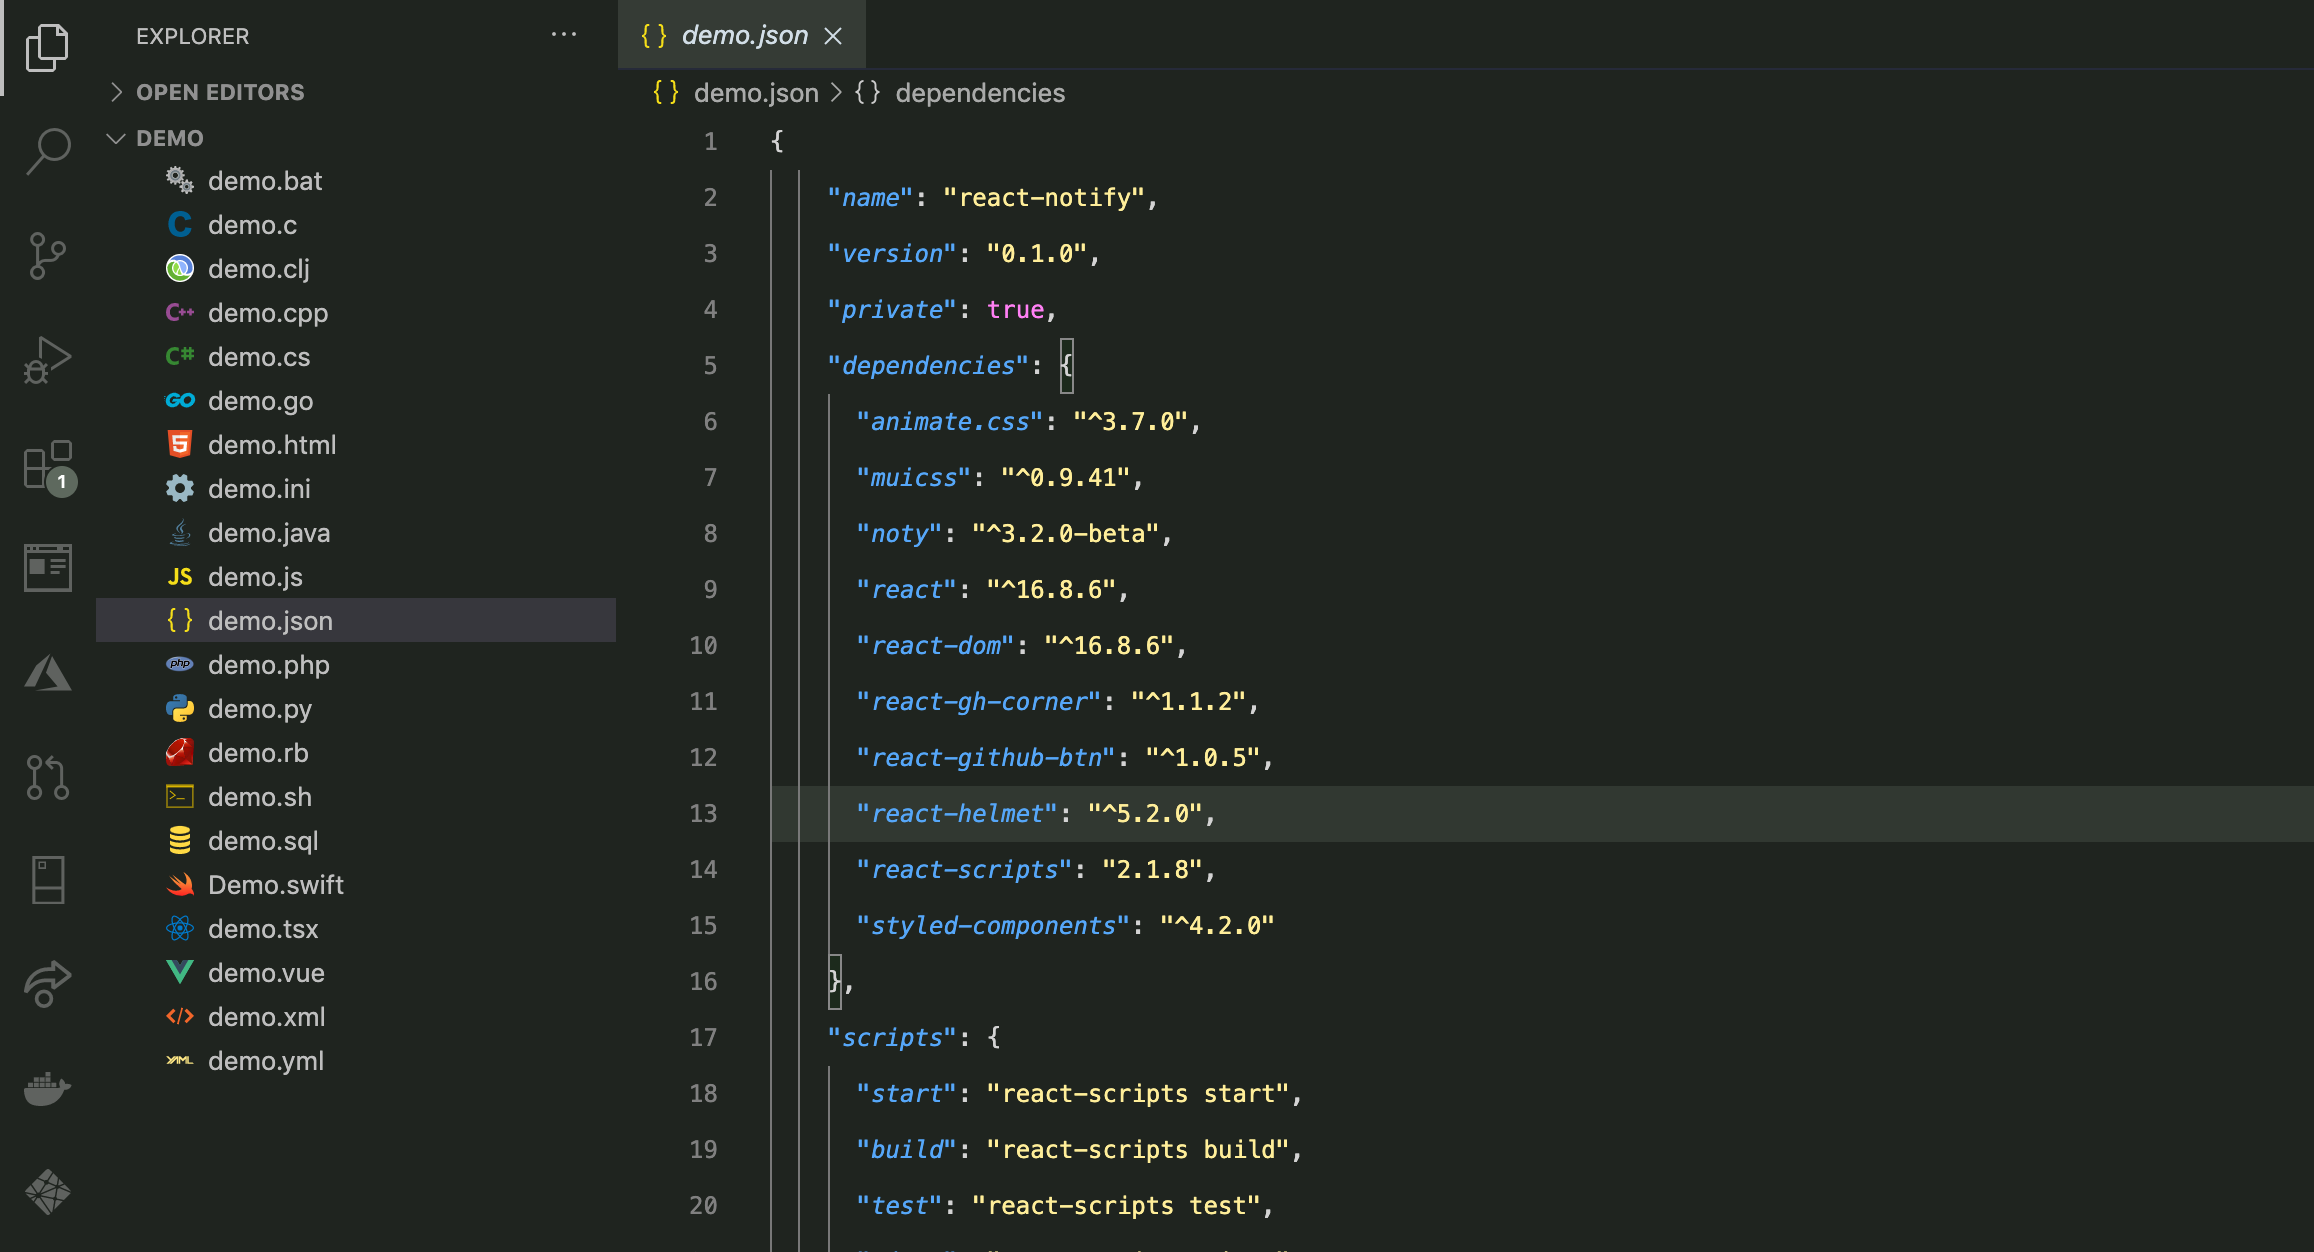
Task: Open Explorer's more actions ellipsis menu
Action: 564,35
